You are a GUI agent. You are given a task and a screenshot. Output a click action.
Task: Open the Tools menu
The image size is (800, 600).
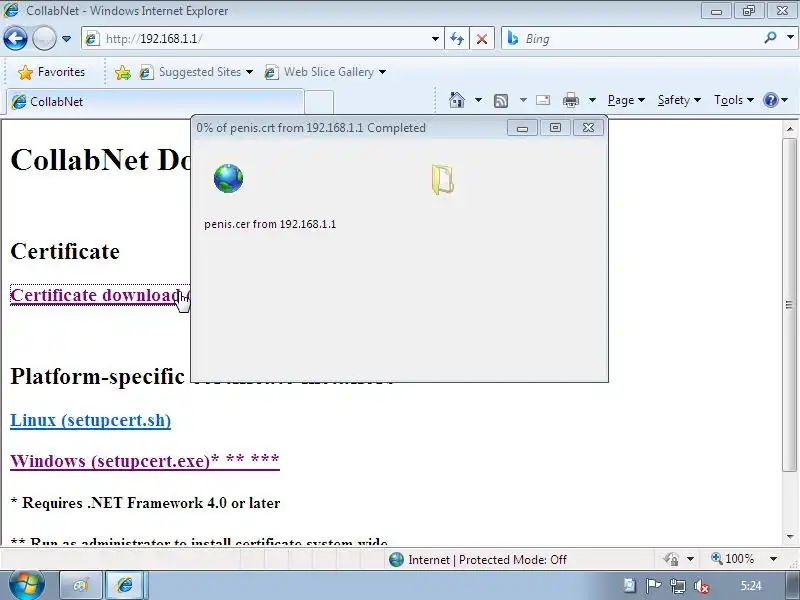[x=734, y=100]
